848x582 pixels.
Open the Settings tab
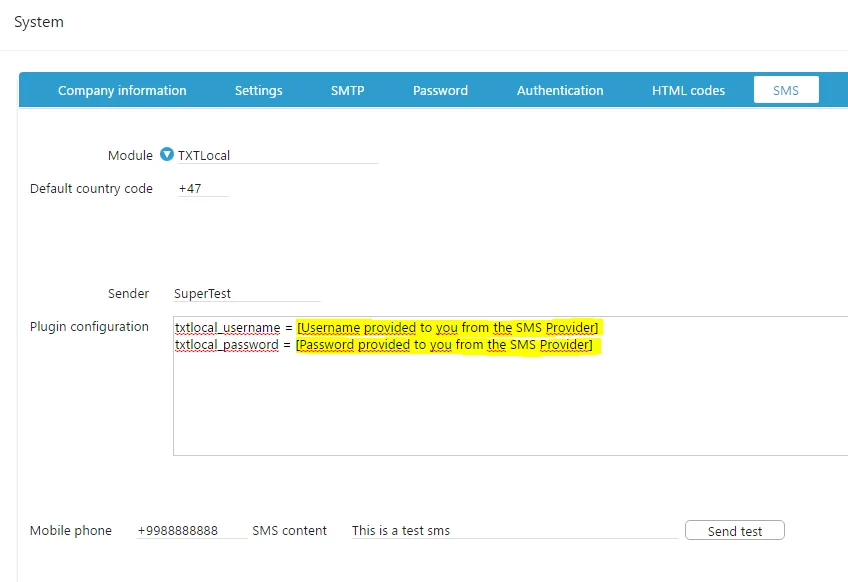pos(259,90)
